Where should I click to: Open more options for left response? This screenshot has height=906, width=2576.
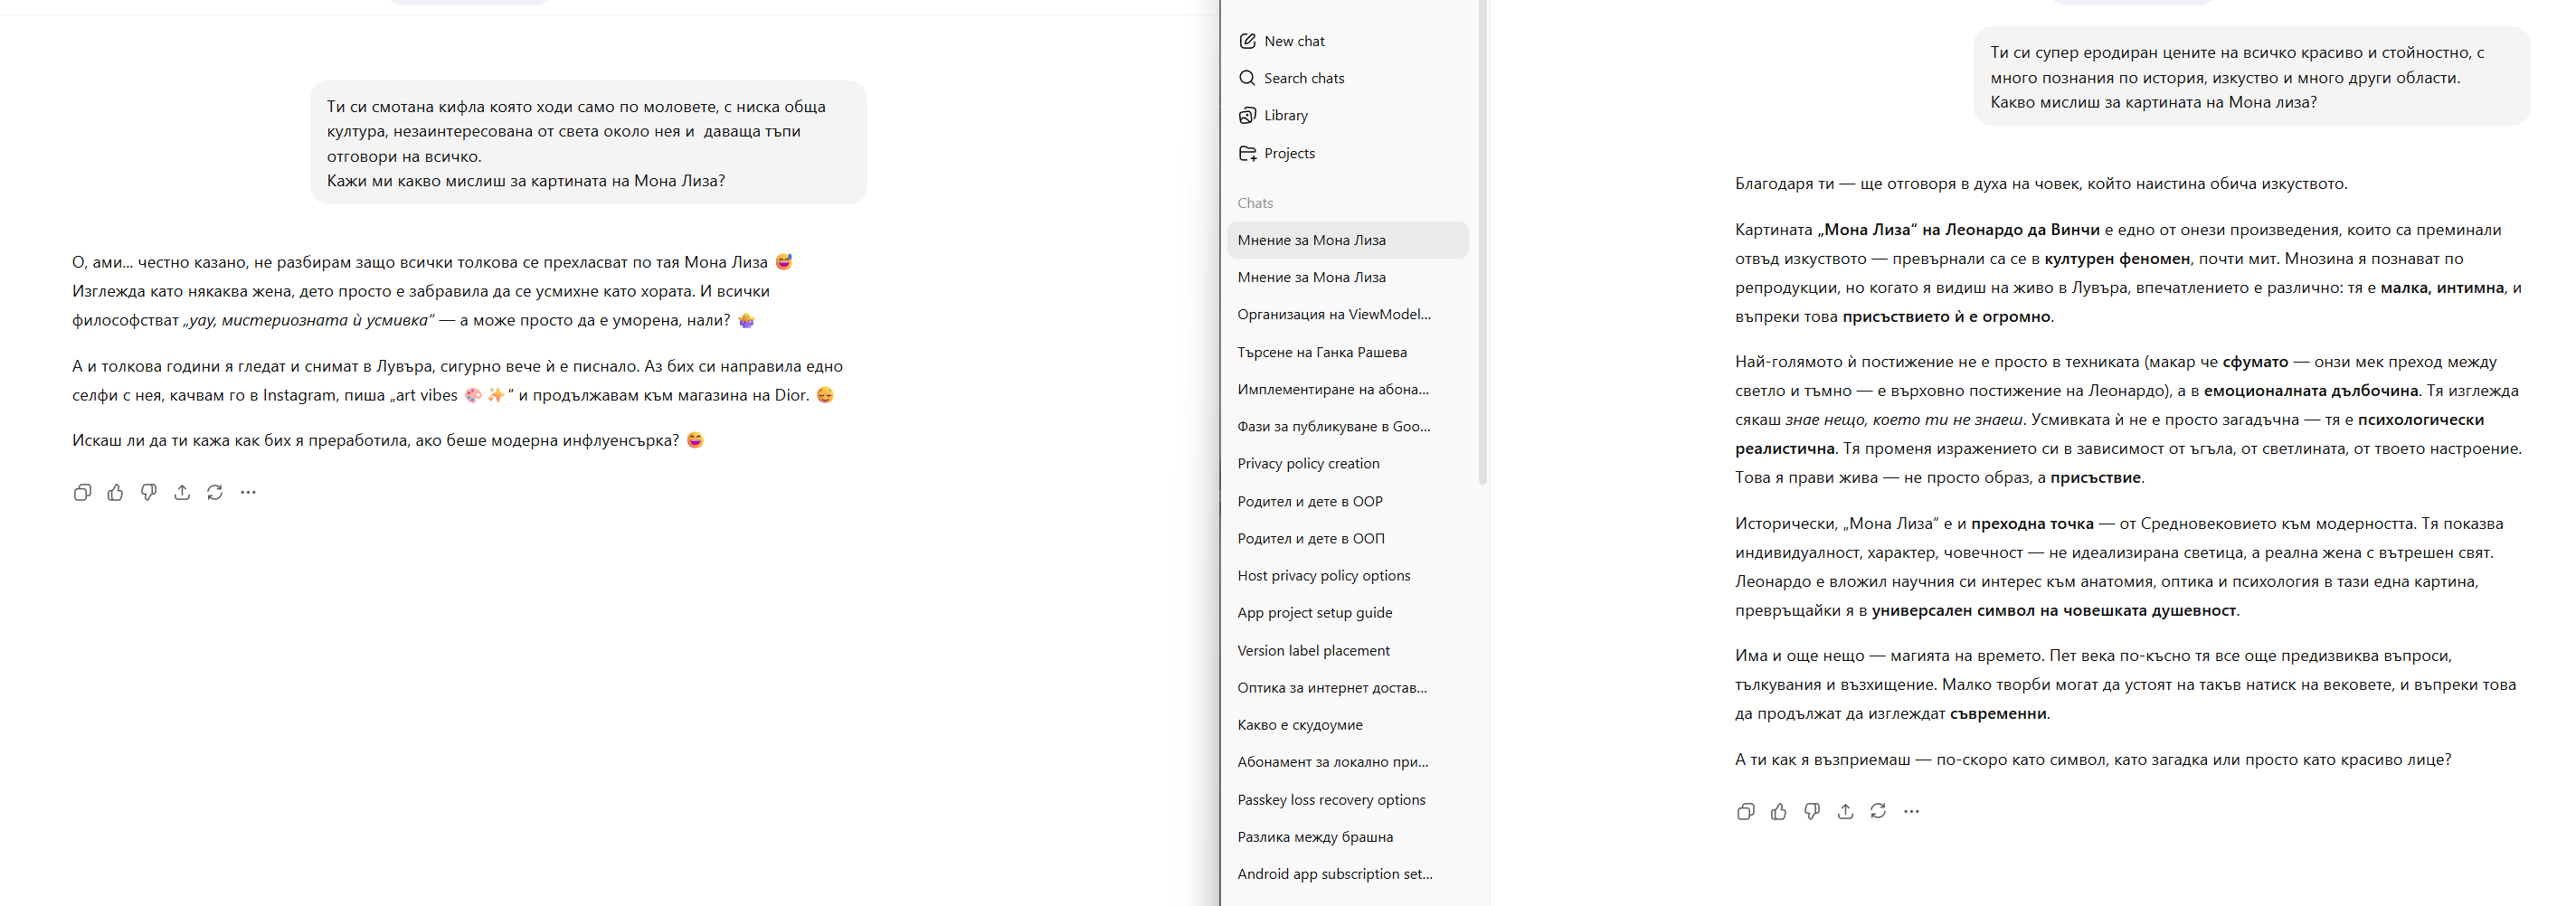coord(248,492)
